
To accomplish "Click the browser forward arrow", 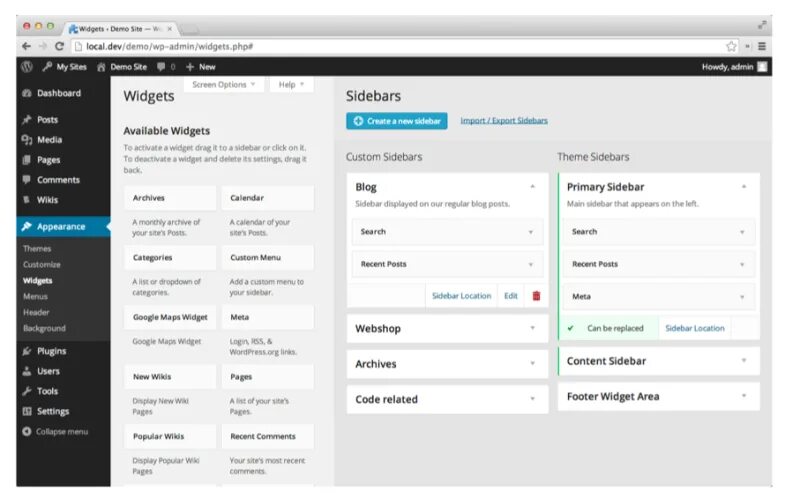I will click(43, 46).
